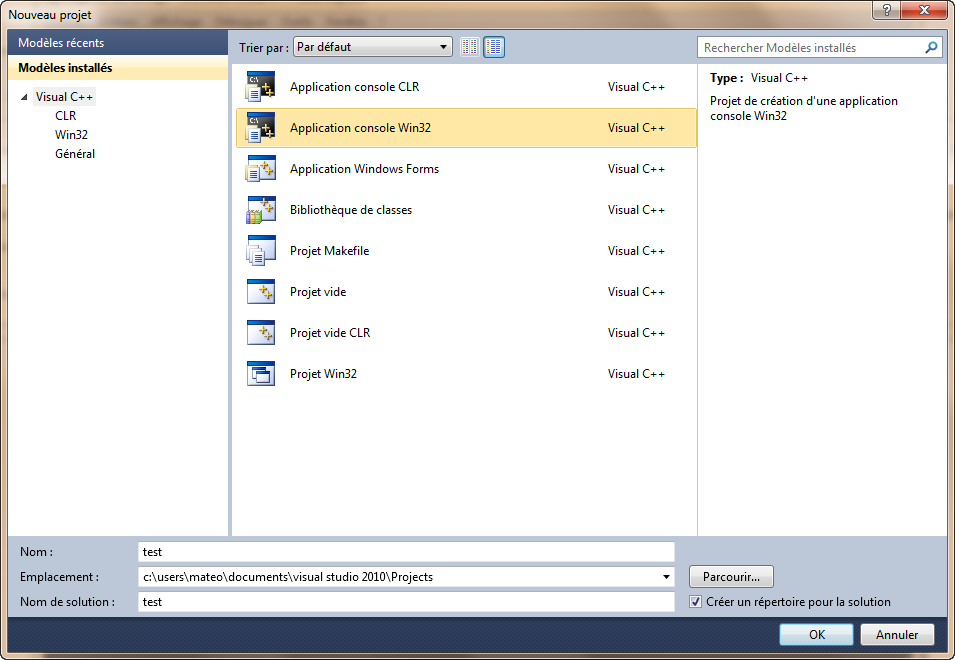
Task: Collapse the Visual C++ tree node
Action: [24, 98]
